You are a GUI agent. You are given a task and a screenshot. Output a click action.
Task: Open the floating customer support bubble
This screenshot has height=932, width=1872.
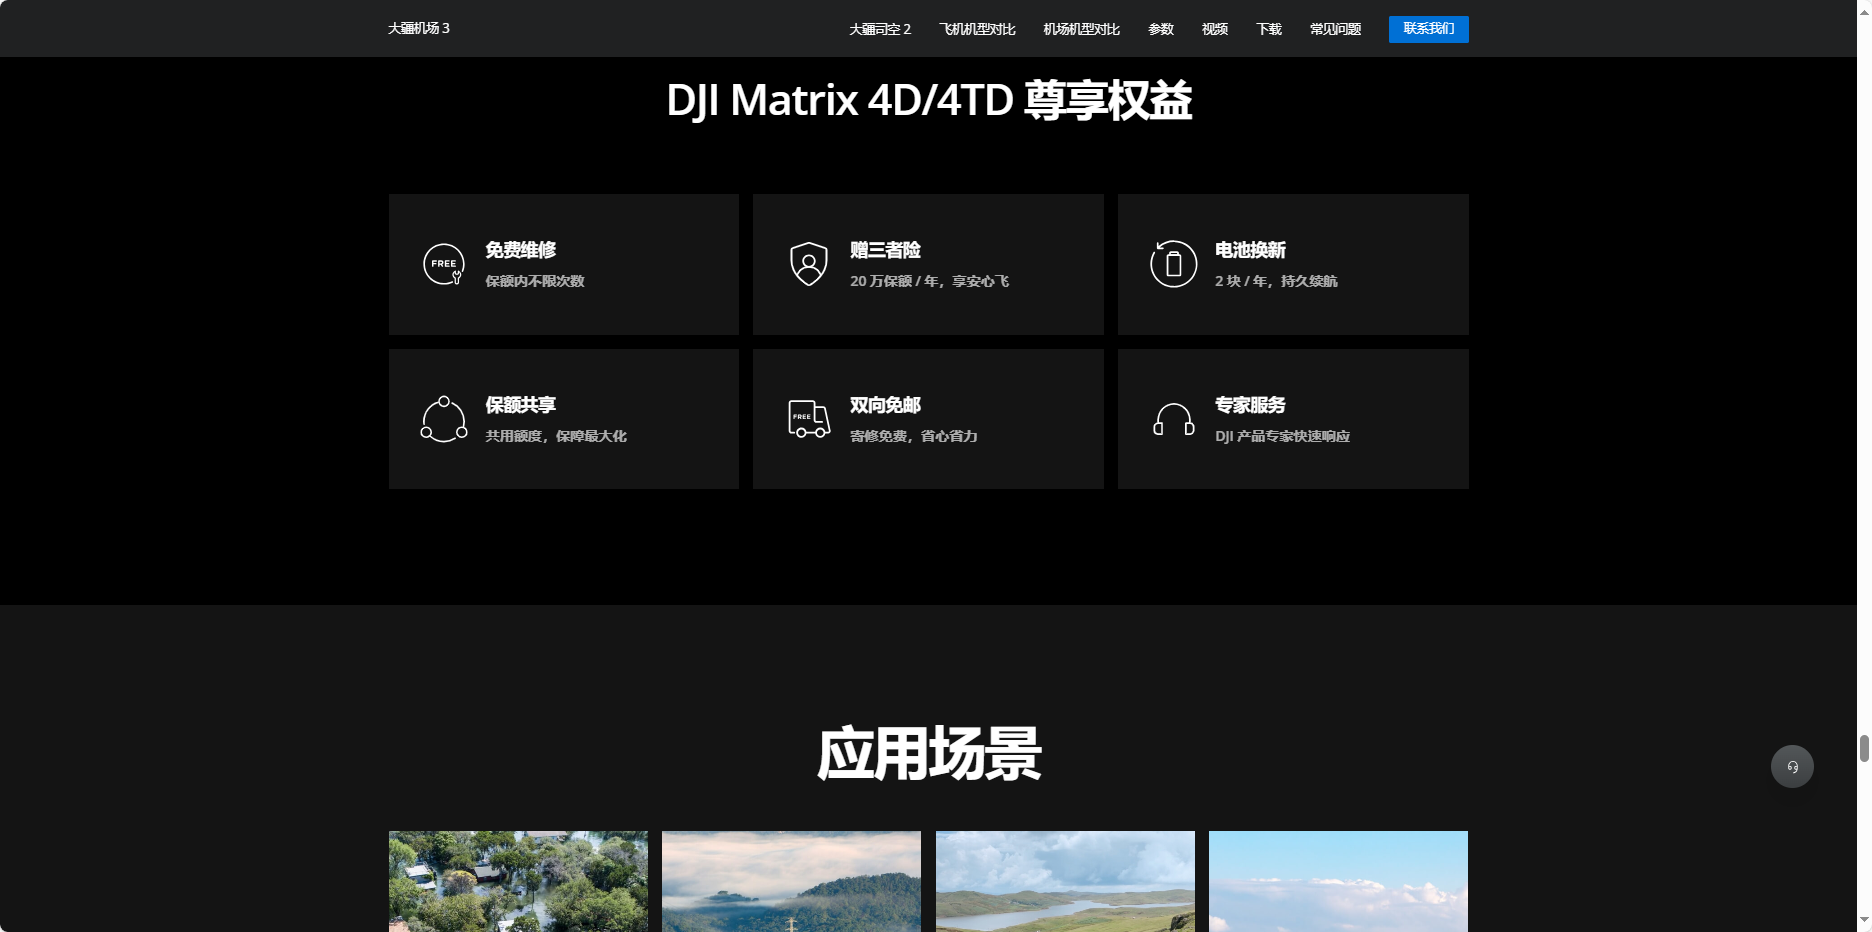pos(1791,766)
